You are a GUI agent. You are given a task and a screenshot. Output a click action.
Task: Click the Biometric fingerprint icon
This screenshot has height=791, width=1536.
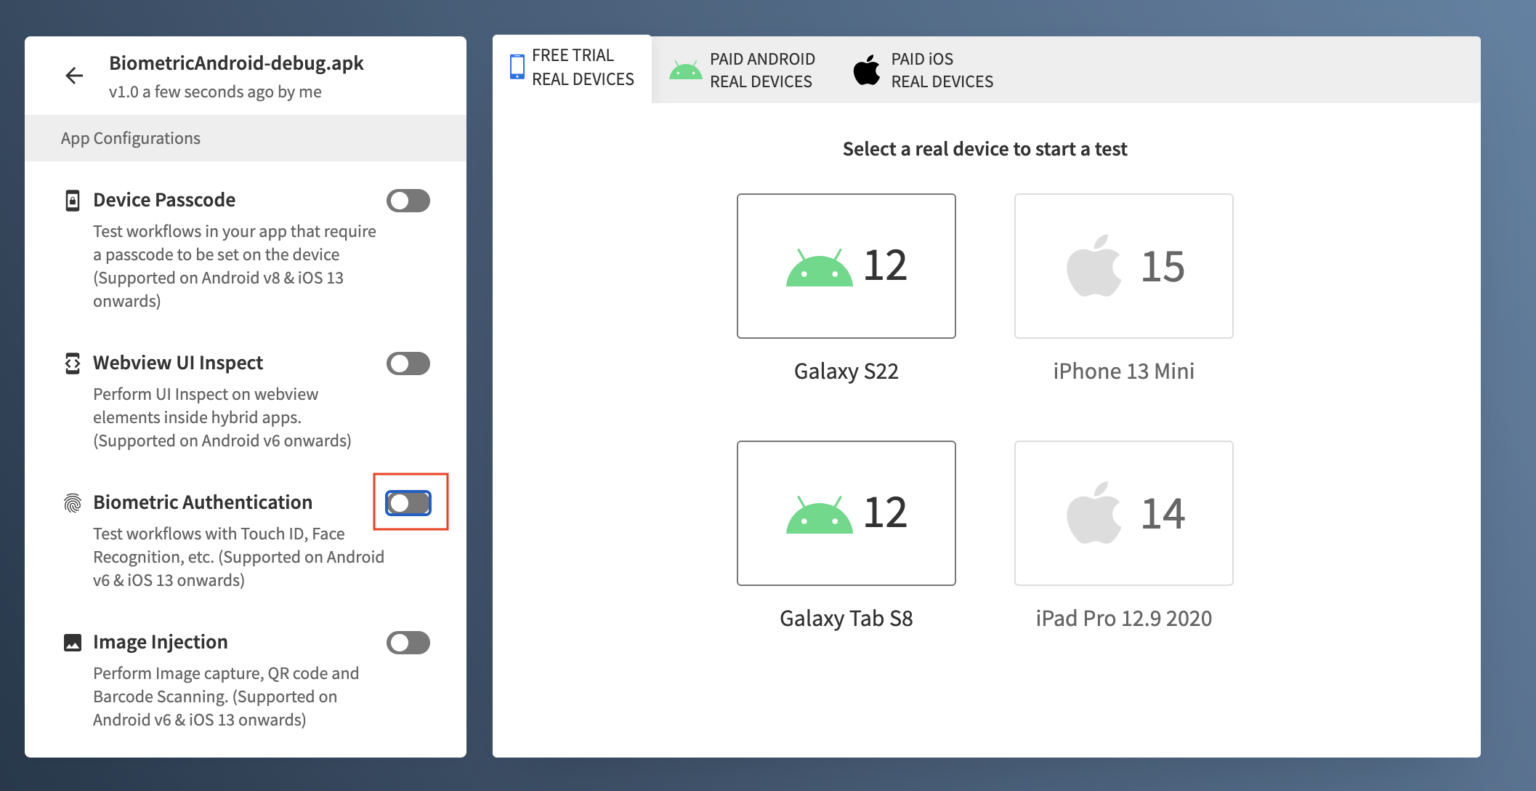(x=72, y=503)
